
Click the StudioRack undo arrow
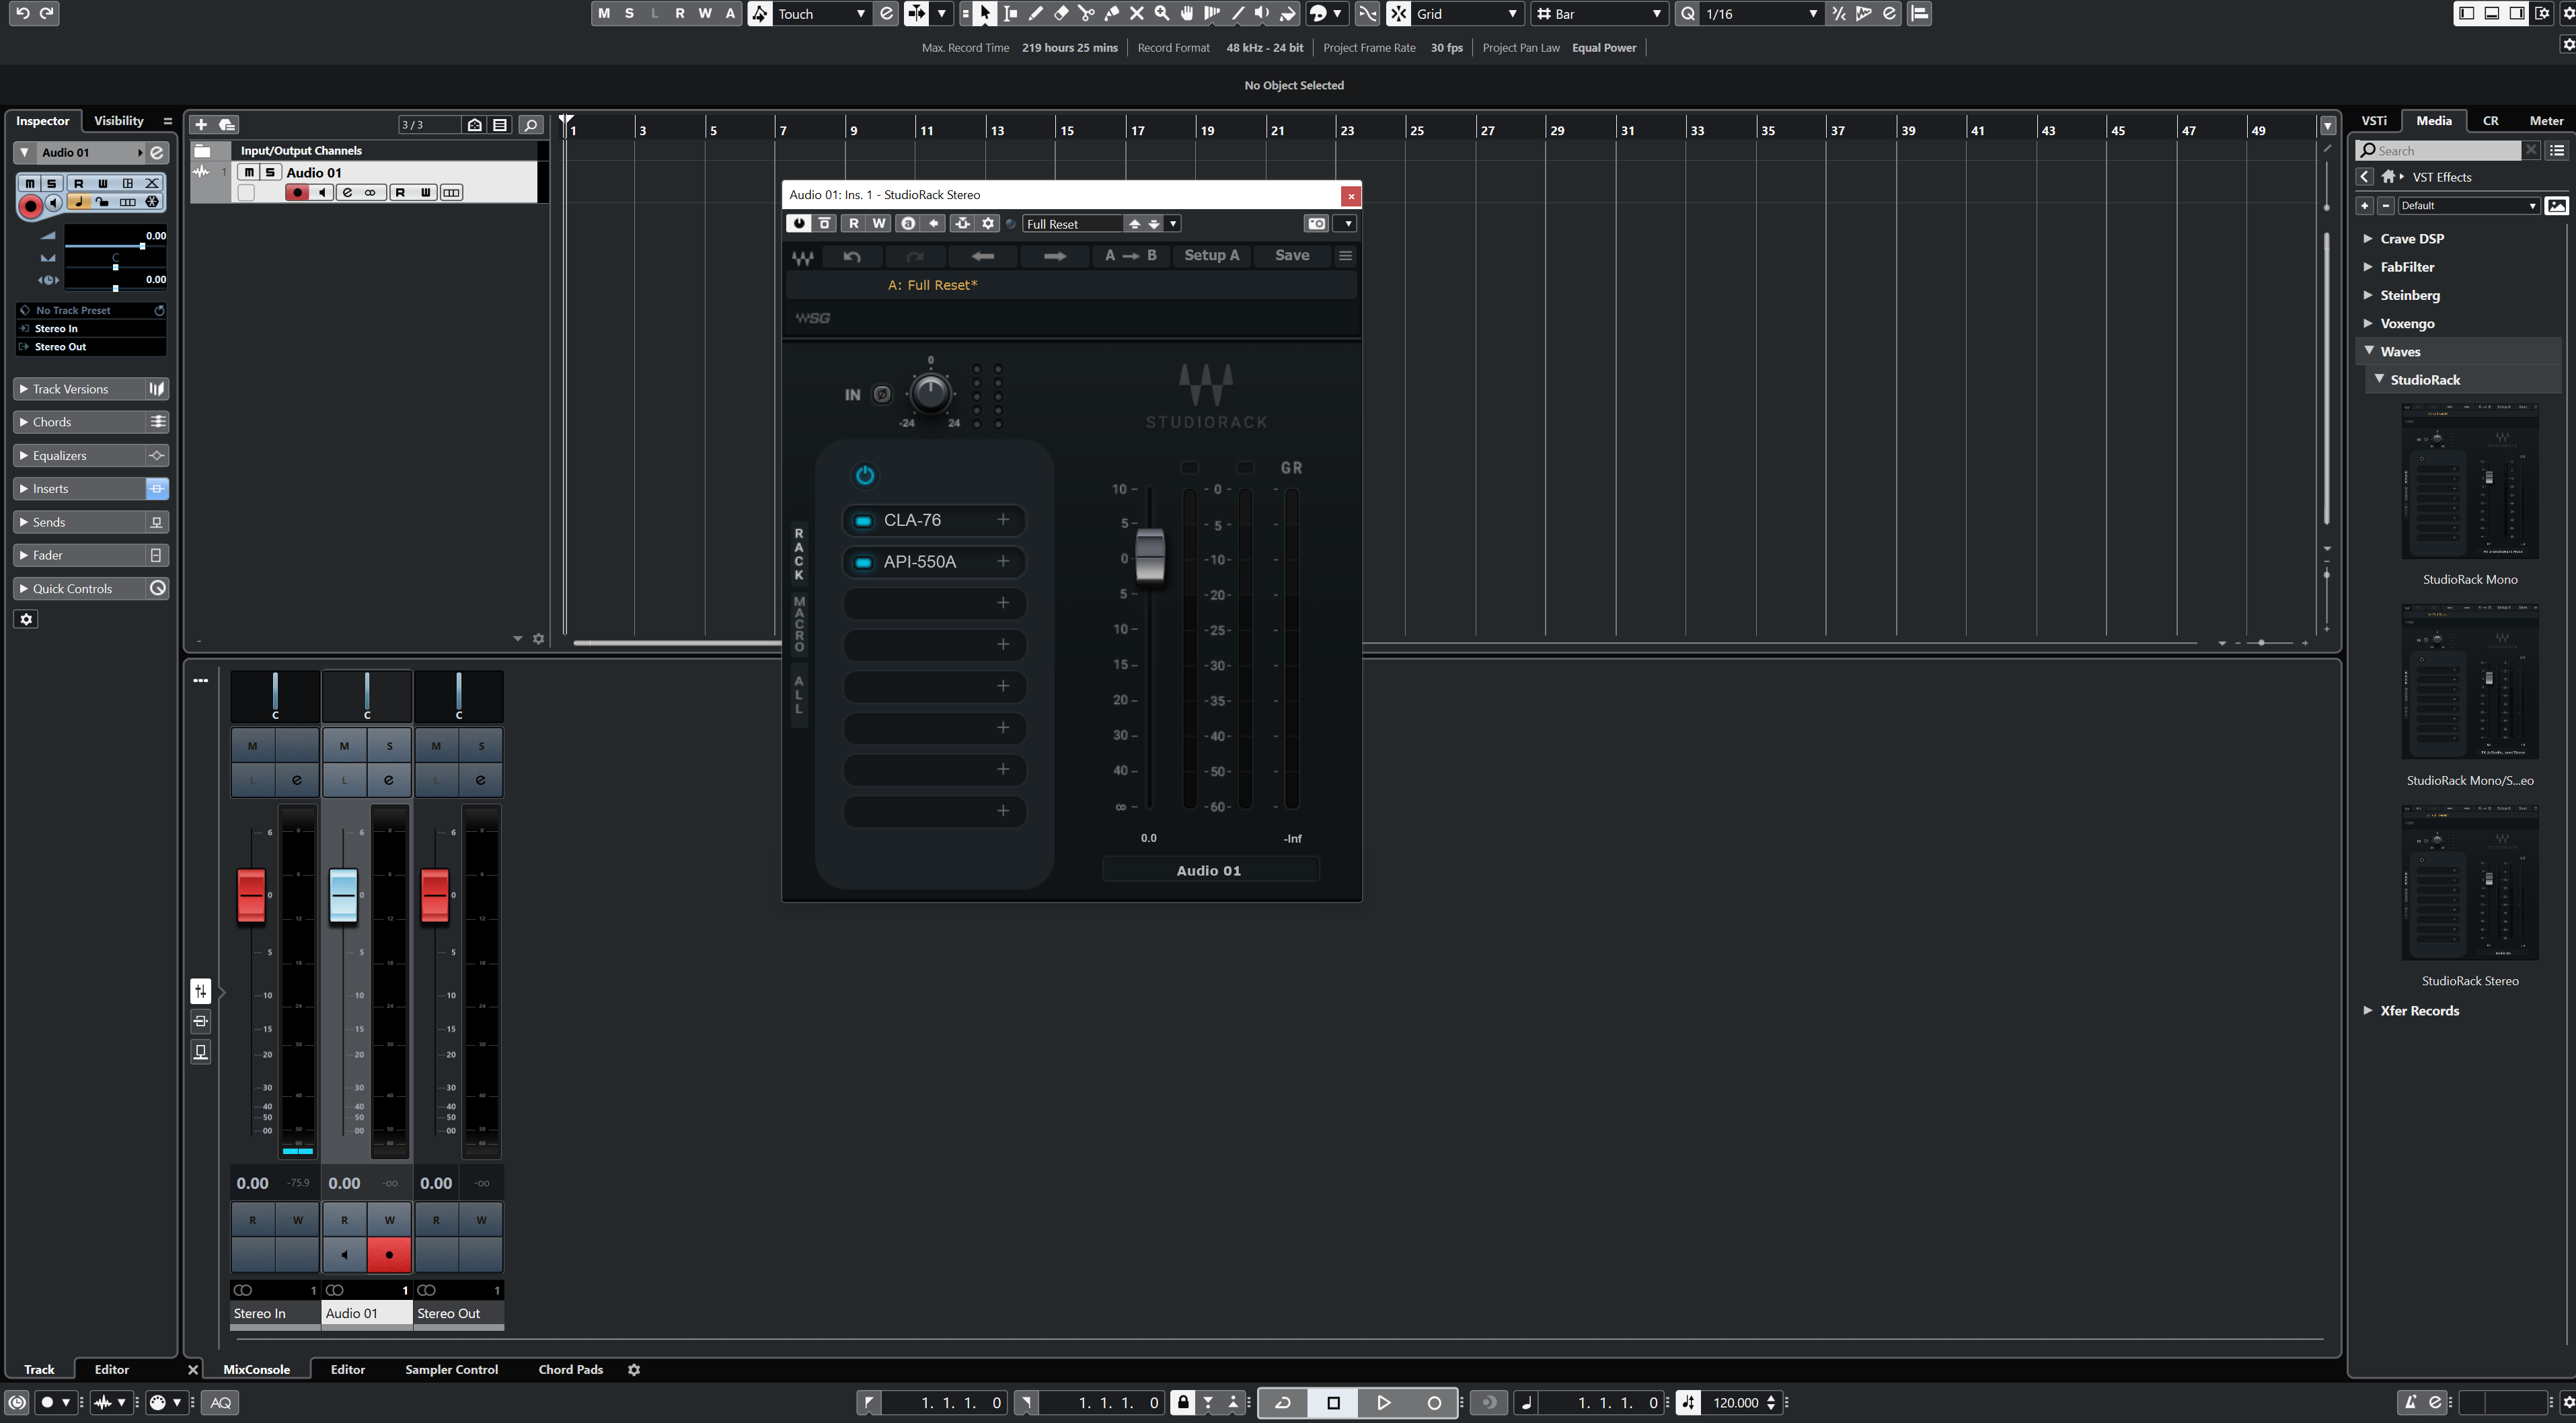852,256
